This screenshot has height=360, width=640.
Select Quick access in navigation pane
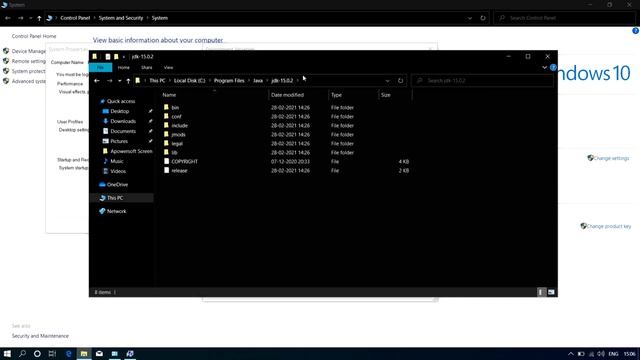[120, 101]
